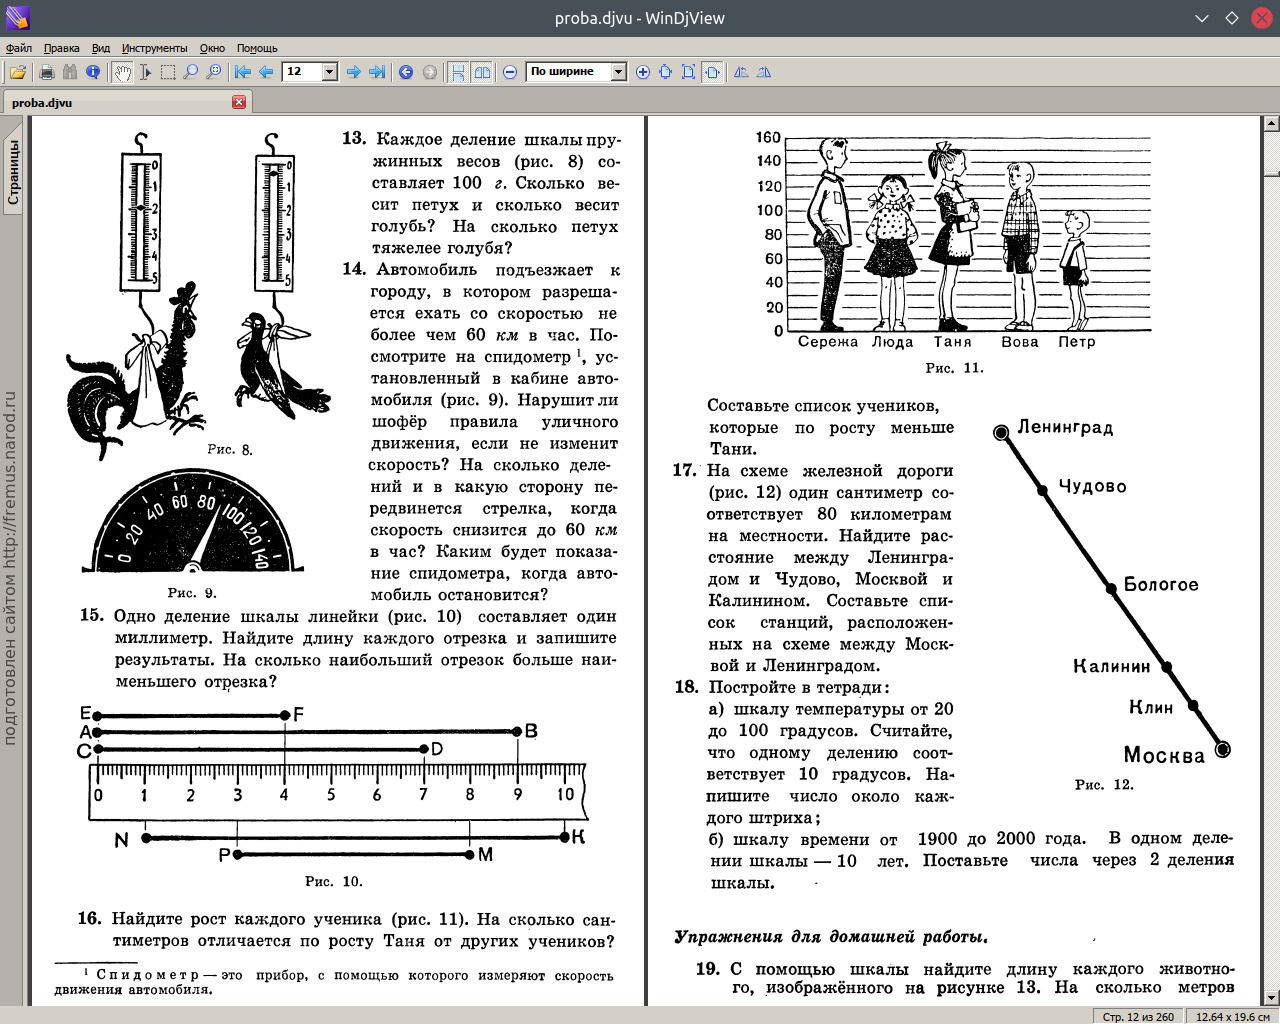Viewport: 1280px width, 1024px height.
Task: Rotate the page clockwise
Action: click(764, 72)
